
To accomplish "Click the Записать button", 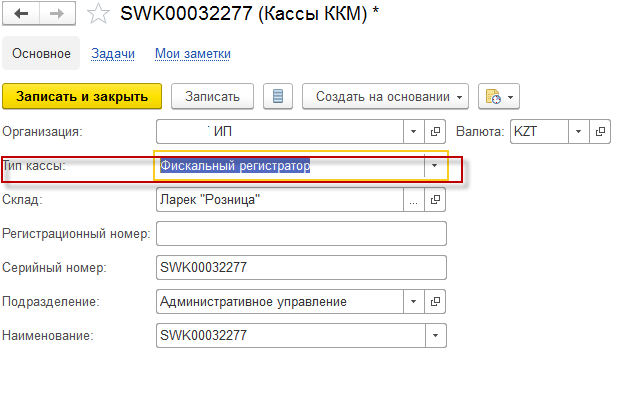I will tap(212, 97).
